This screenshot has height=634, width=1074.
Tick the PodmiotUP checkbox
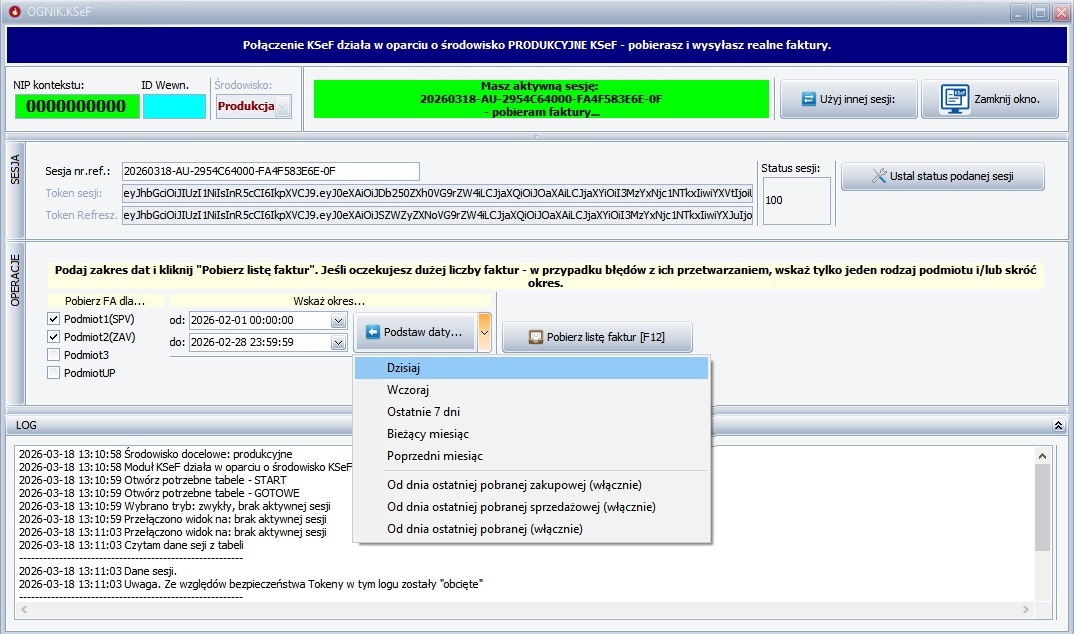coord(55,373)
